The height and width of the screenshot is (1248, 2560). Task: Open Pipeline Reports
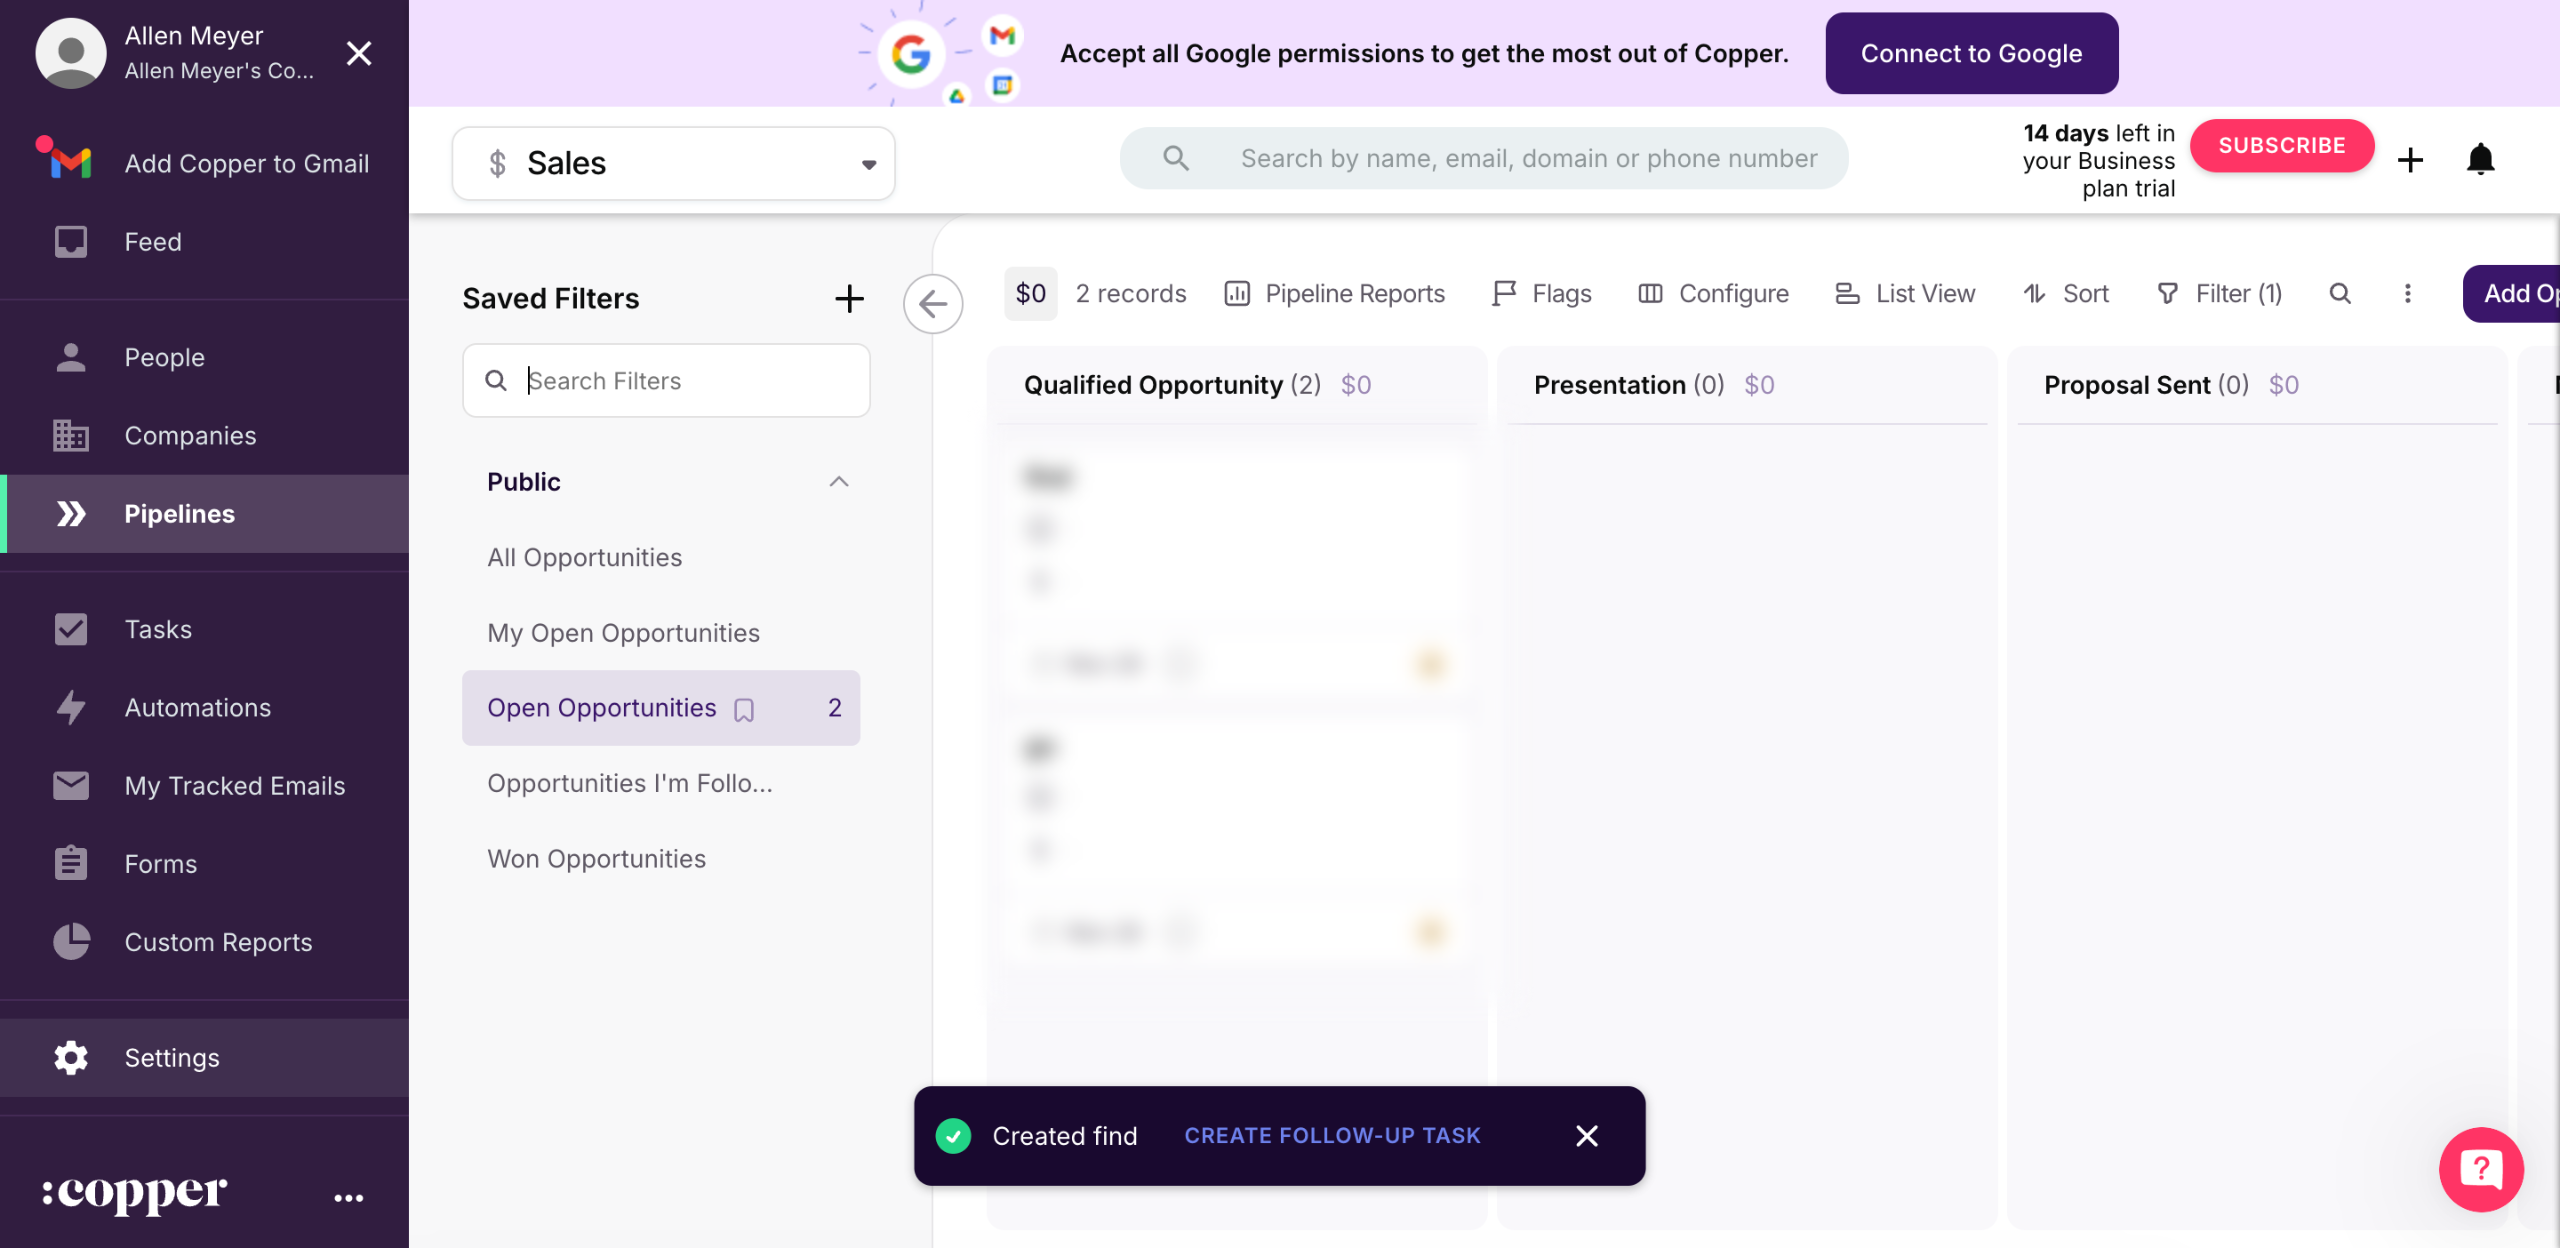[x=1335, y=294]
